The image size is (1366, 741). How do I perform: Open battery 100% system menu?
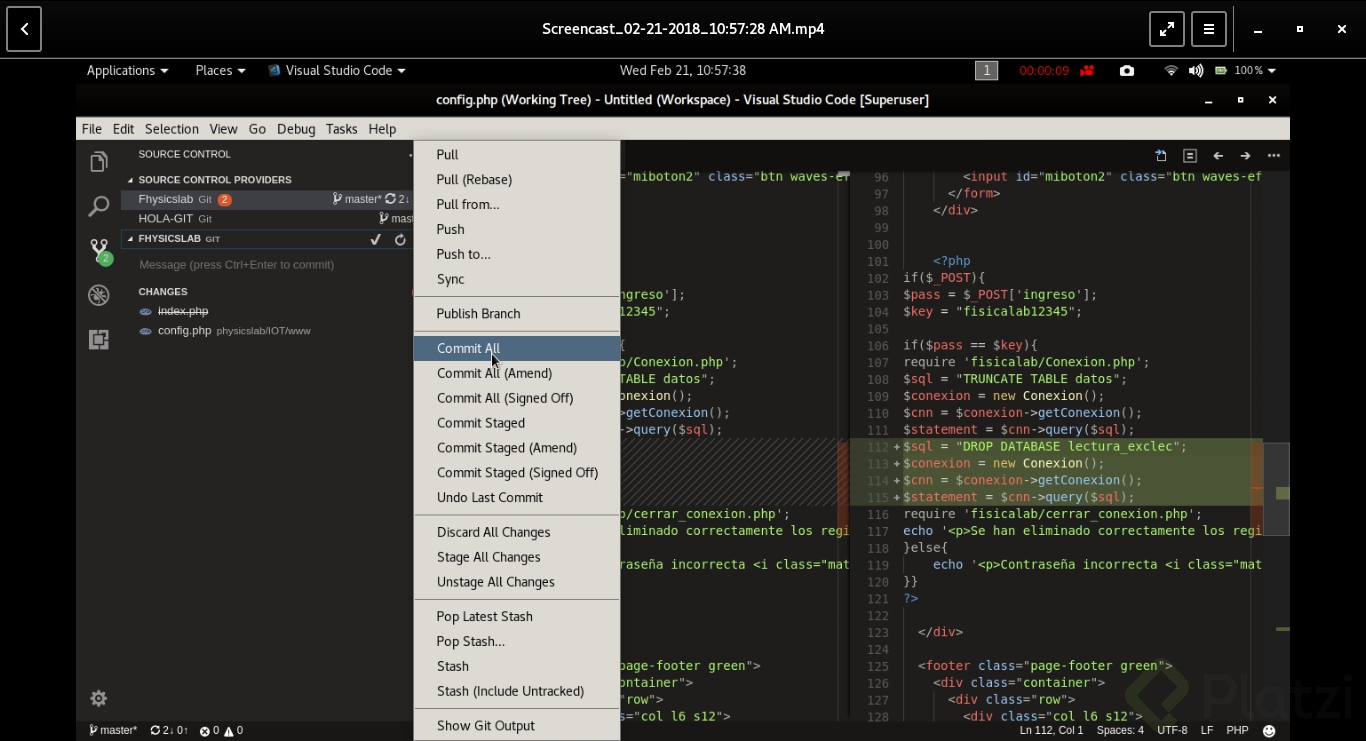1246,71
